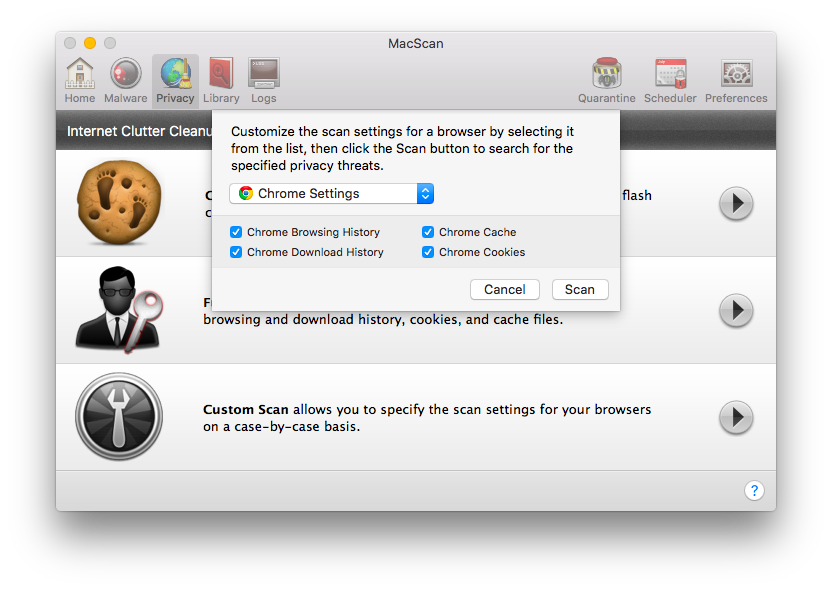This screenshot has width=832, height=591.
Task: Click the browsing and download history text
Action: point(383,319)
